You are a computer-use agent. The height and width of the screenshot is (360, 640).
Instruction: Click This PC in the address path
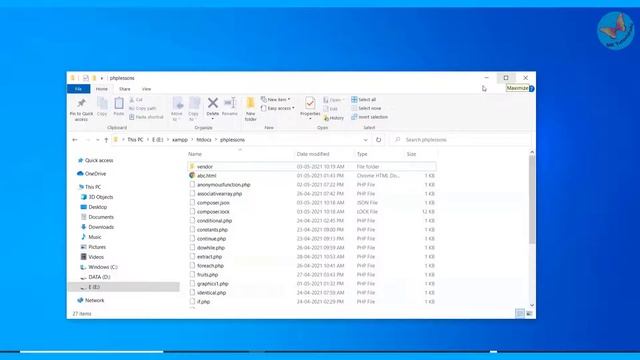pos(135,140)
